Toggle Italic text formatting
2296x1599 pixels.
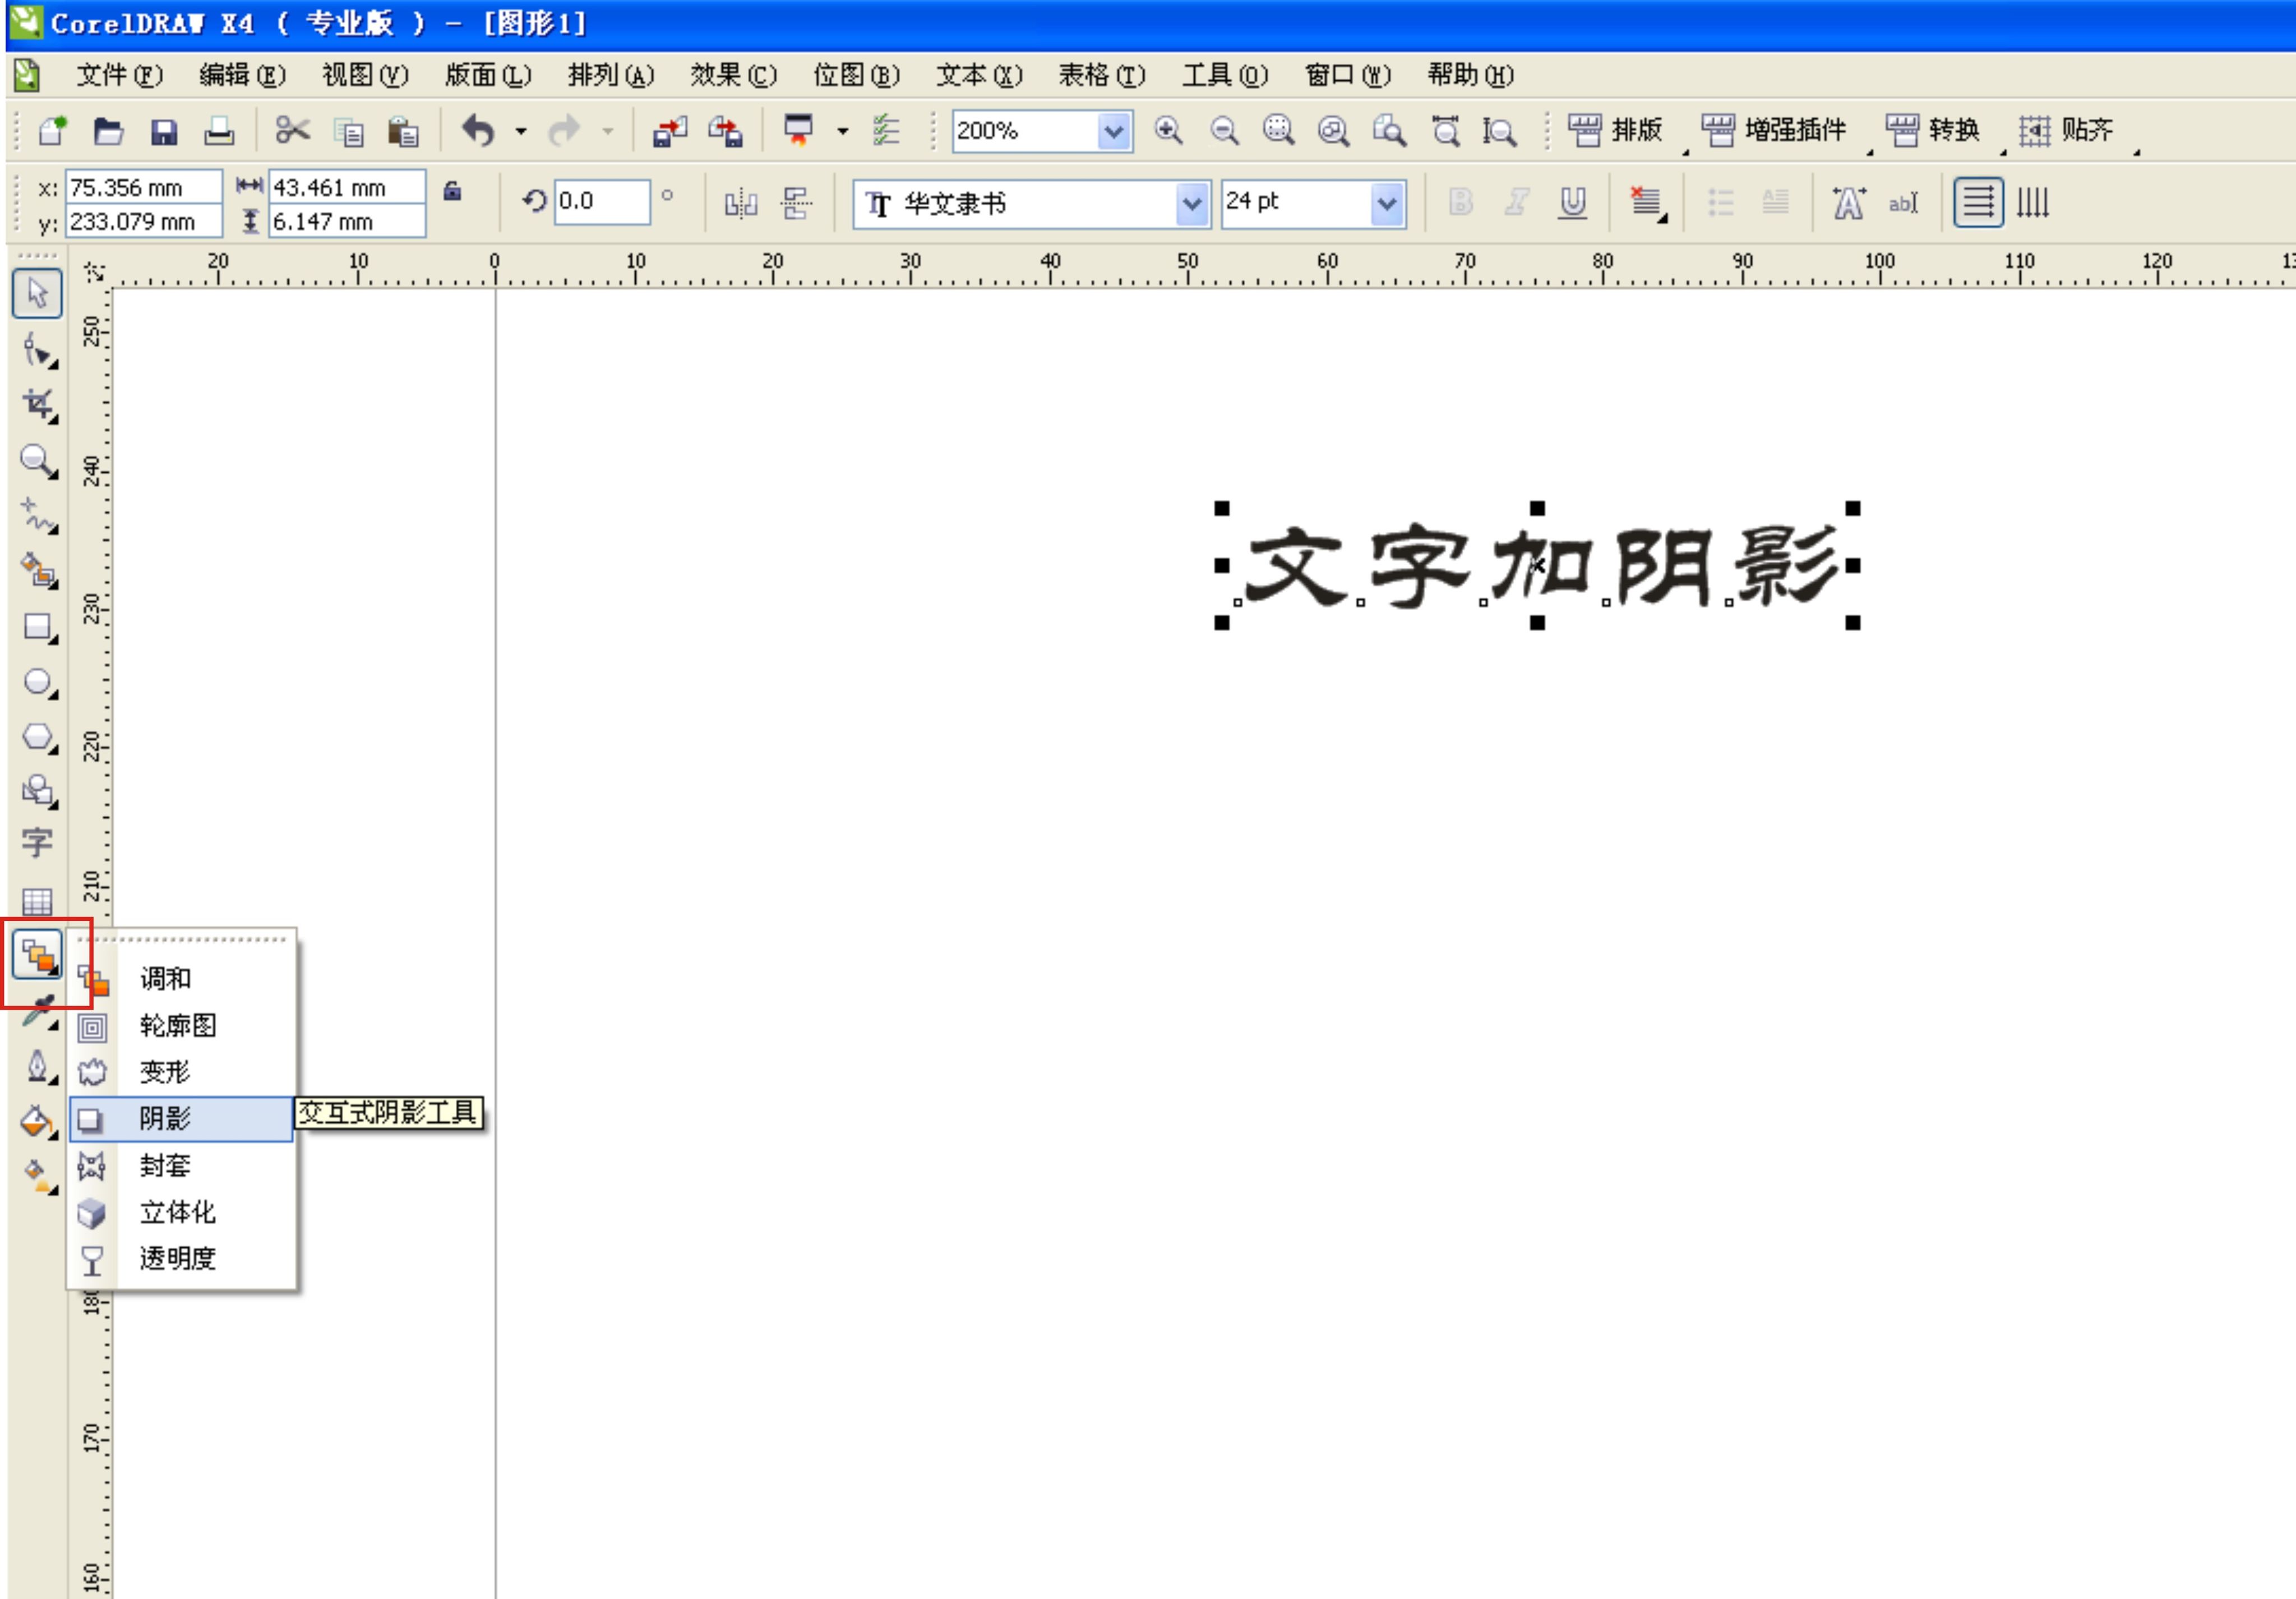click(x=1516, y=202)
